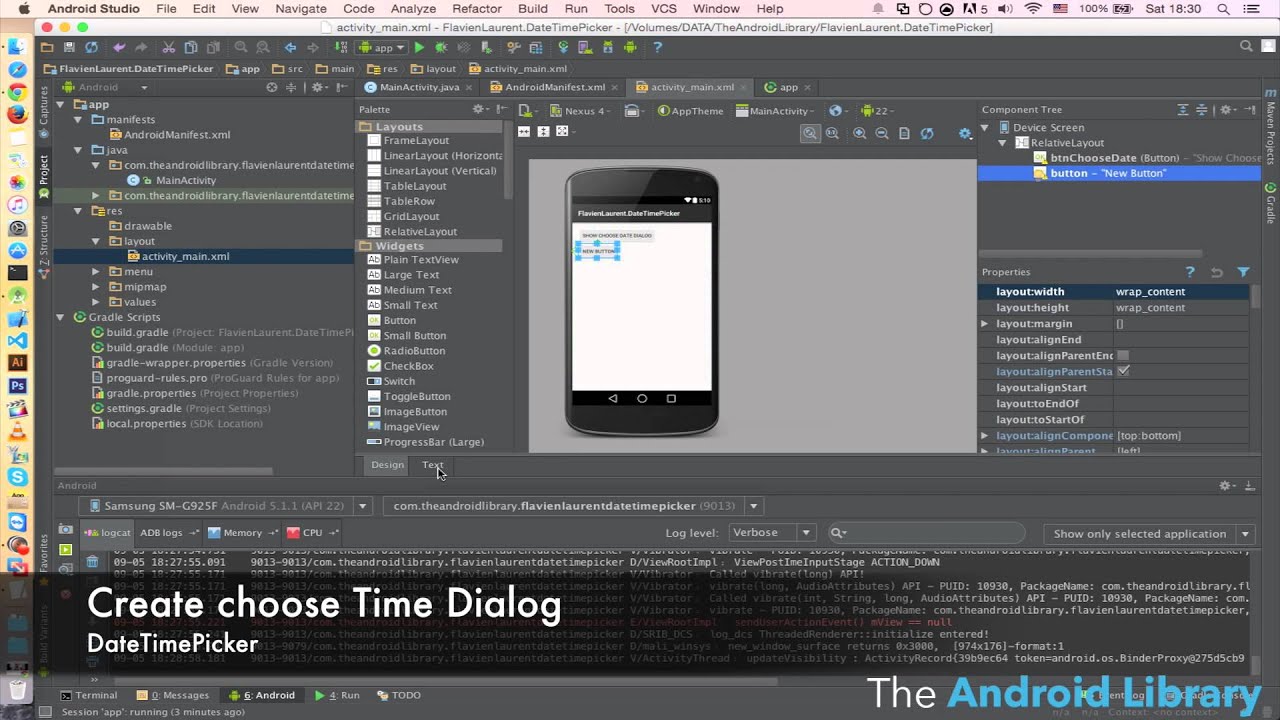Image resolution: width=1280 pixels, height=720 pixels.
Task: Switch to AndroidManifest.xml tab
Action: 555,87
